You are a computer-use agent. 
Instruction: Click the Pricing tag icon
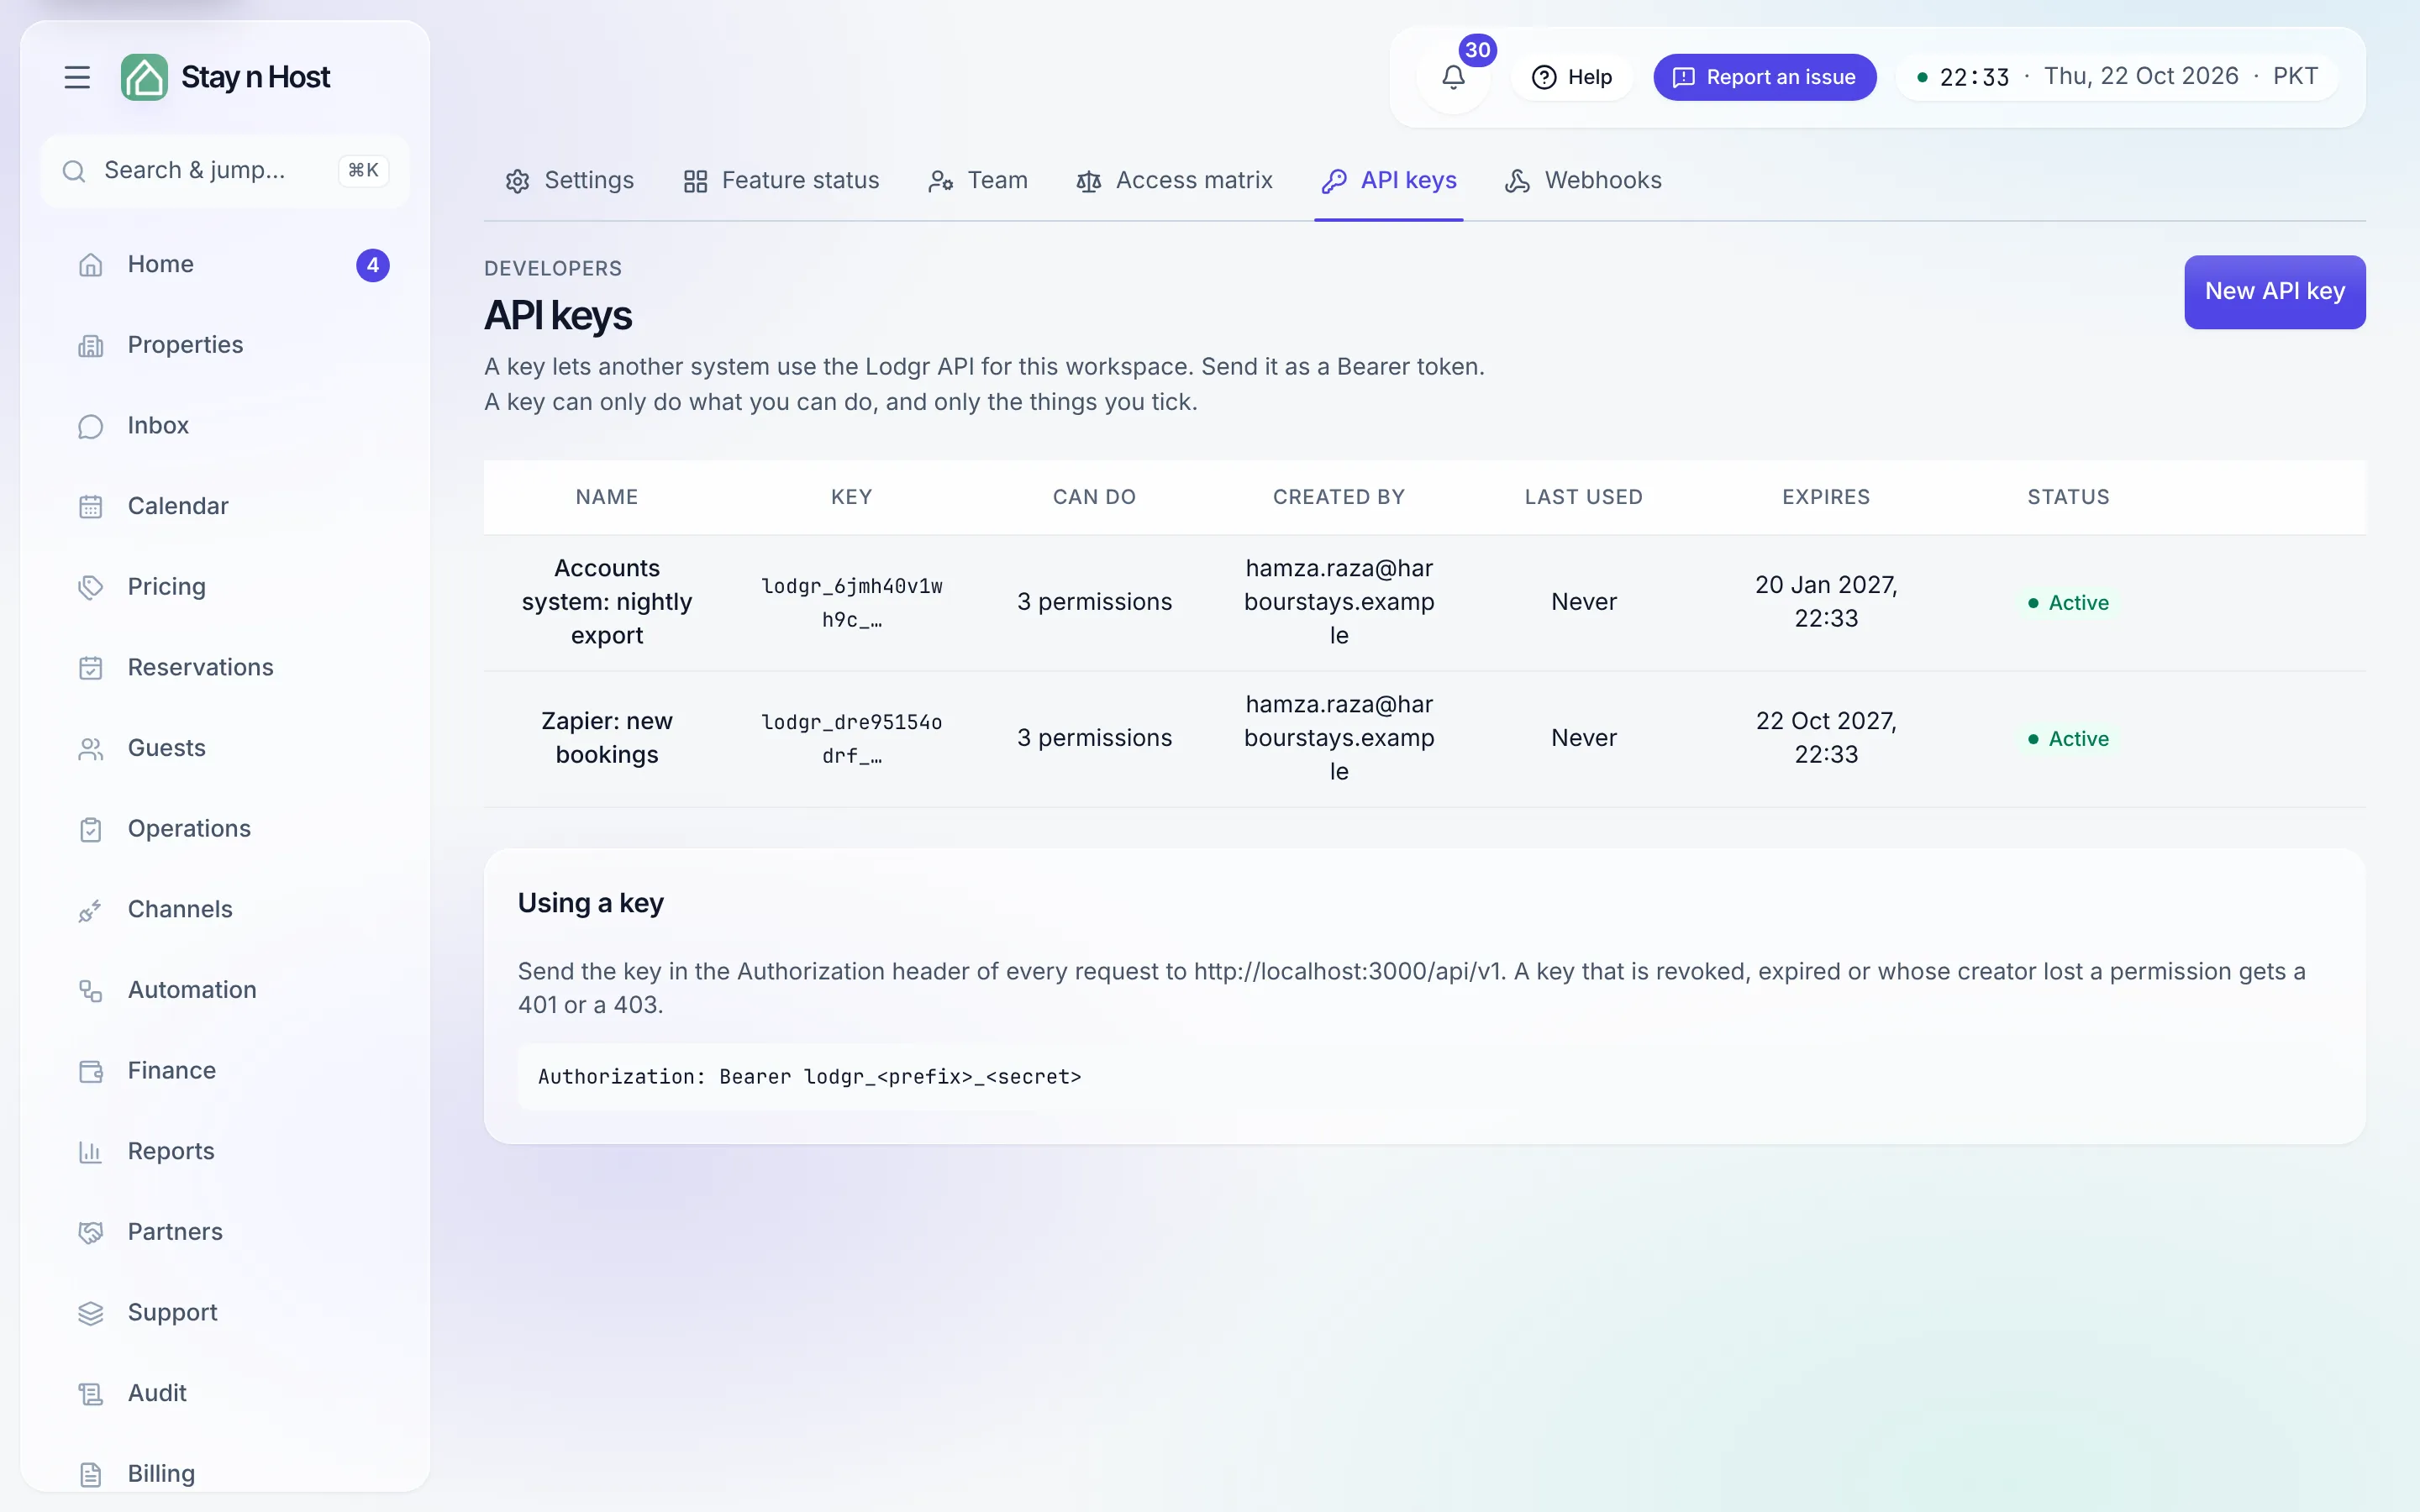(91, 587)
